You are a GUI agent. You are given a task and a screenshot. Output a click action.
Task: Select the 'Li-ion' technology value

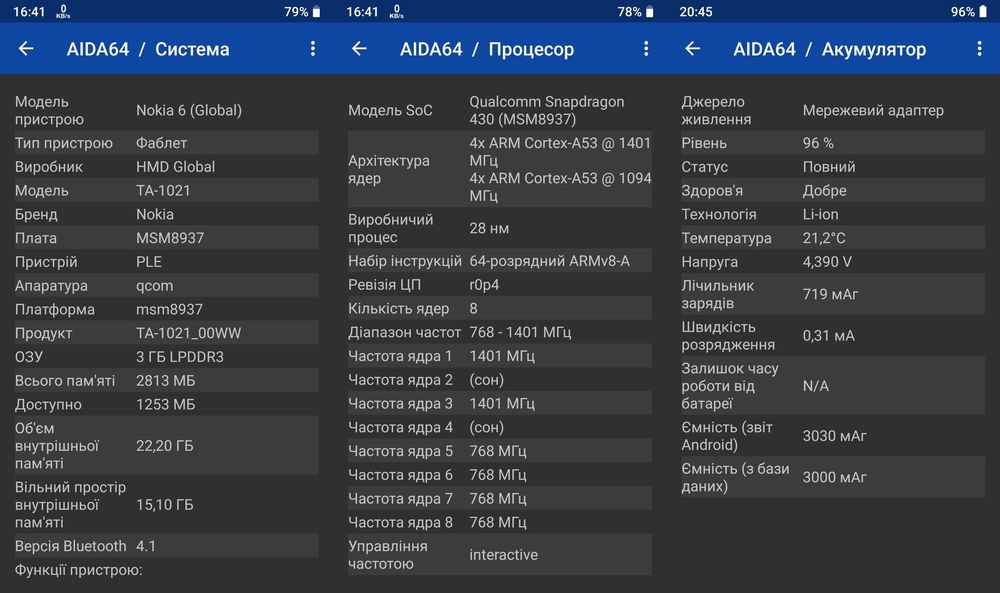click(x=821, y=214)
